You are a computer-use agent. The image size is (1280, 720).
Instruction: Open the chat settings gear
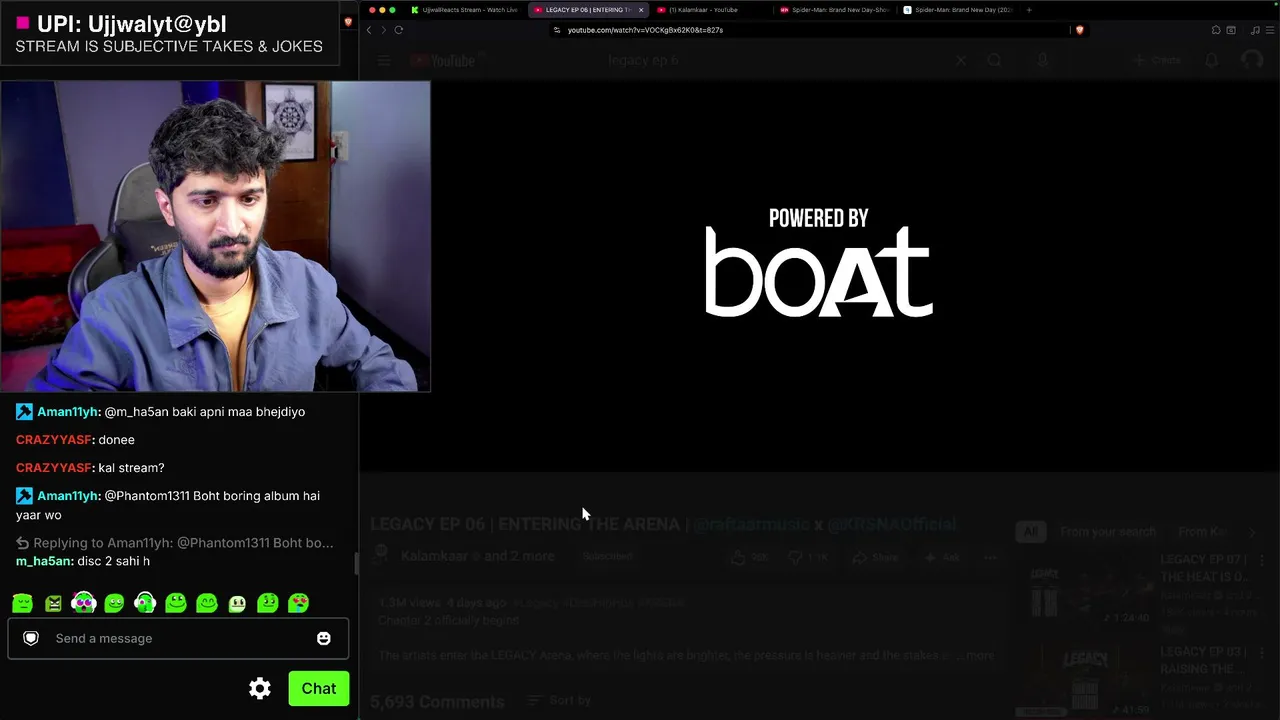tap(260, 688)
